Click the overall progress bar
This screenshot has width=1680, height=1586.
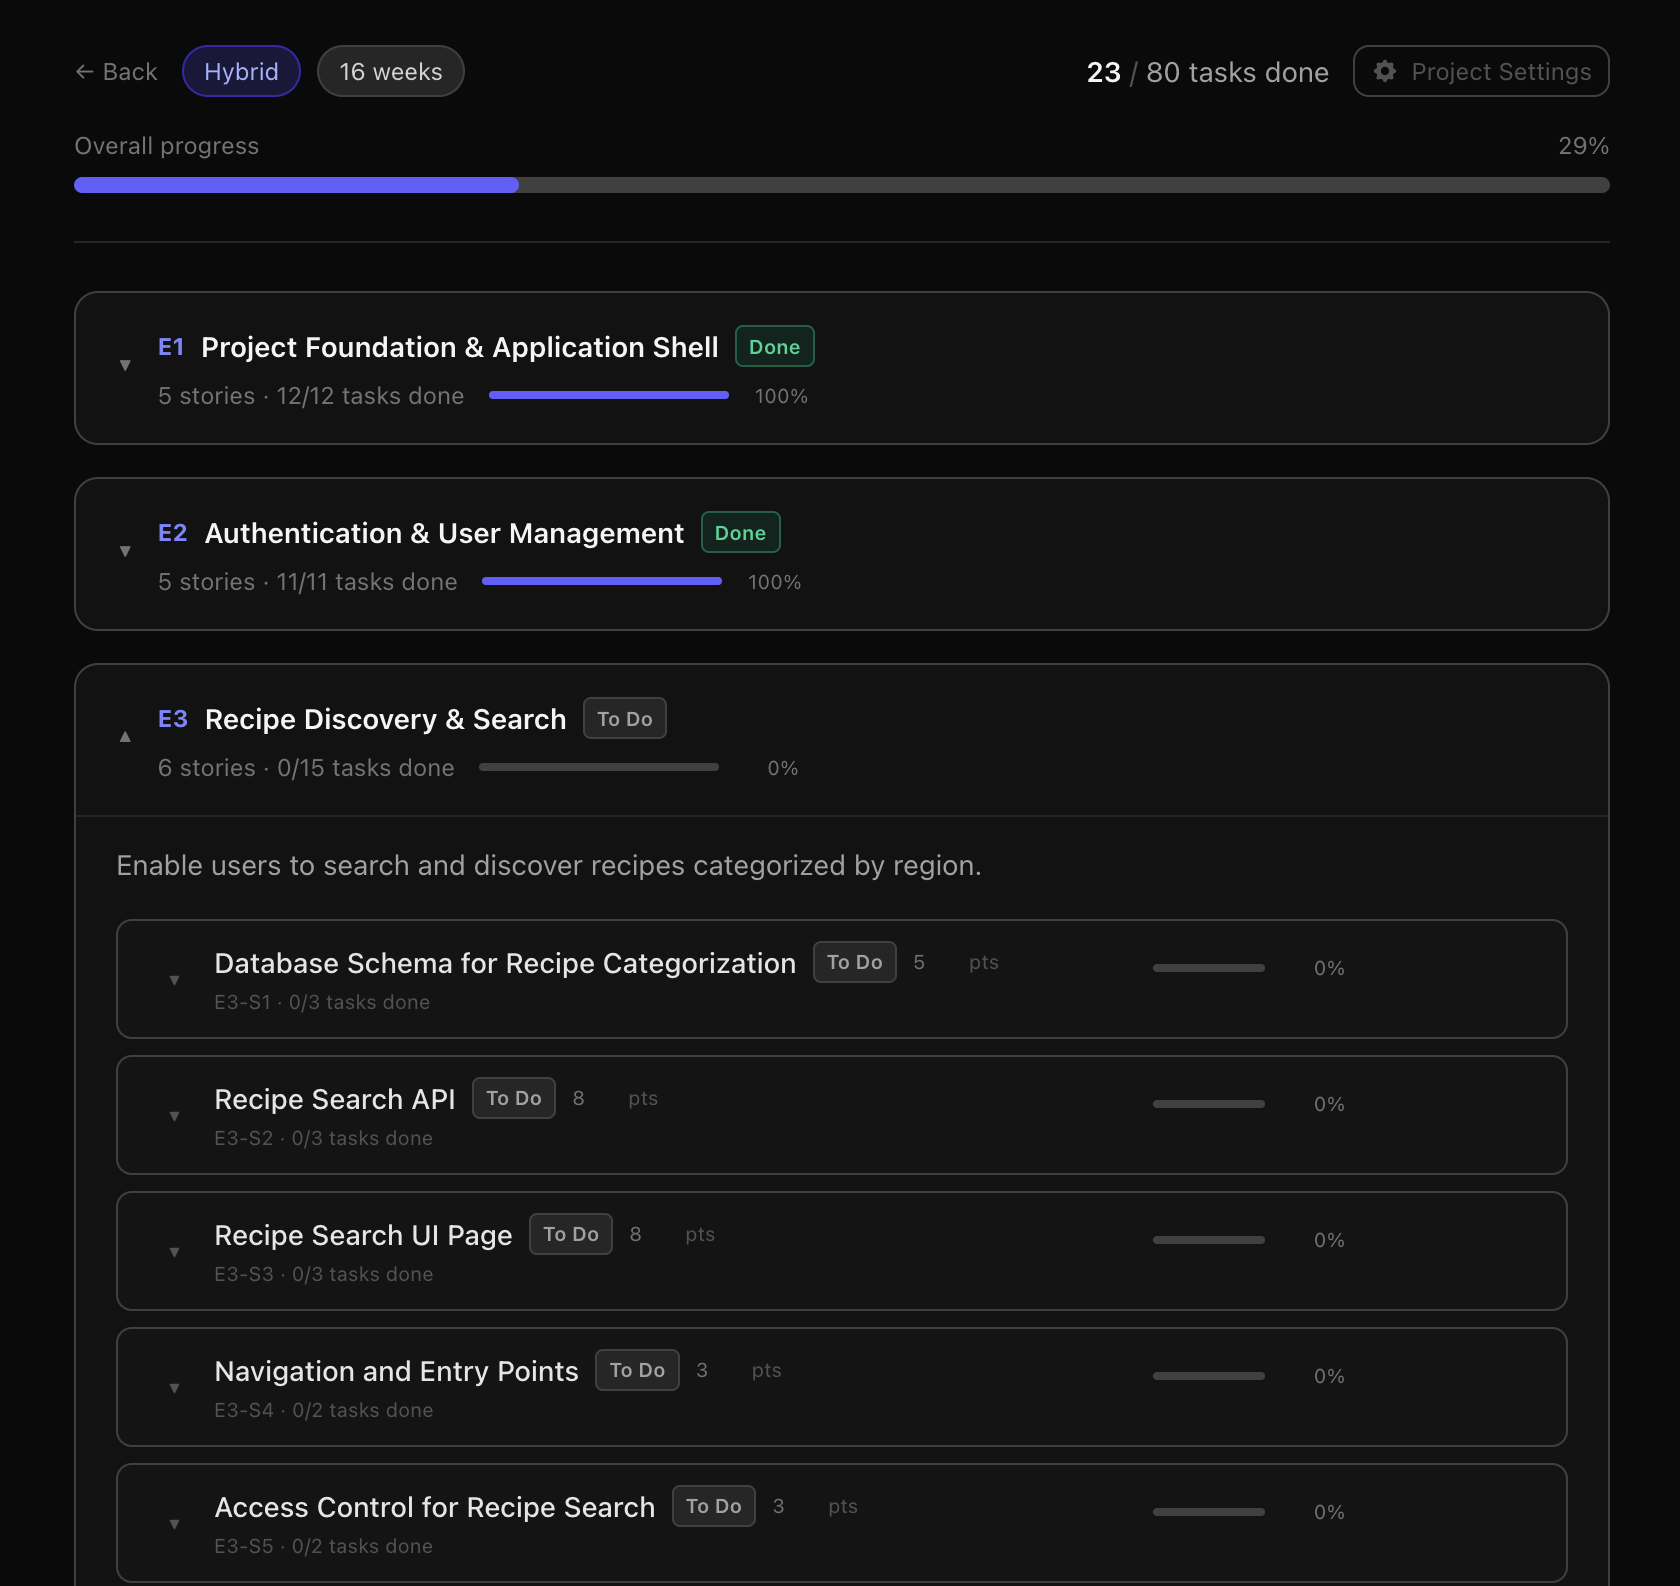point(842,185)
